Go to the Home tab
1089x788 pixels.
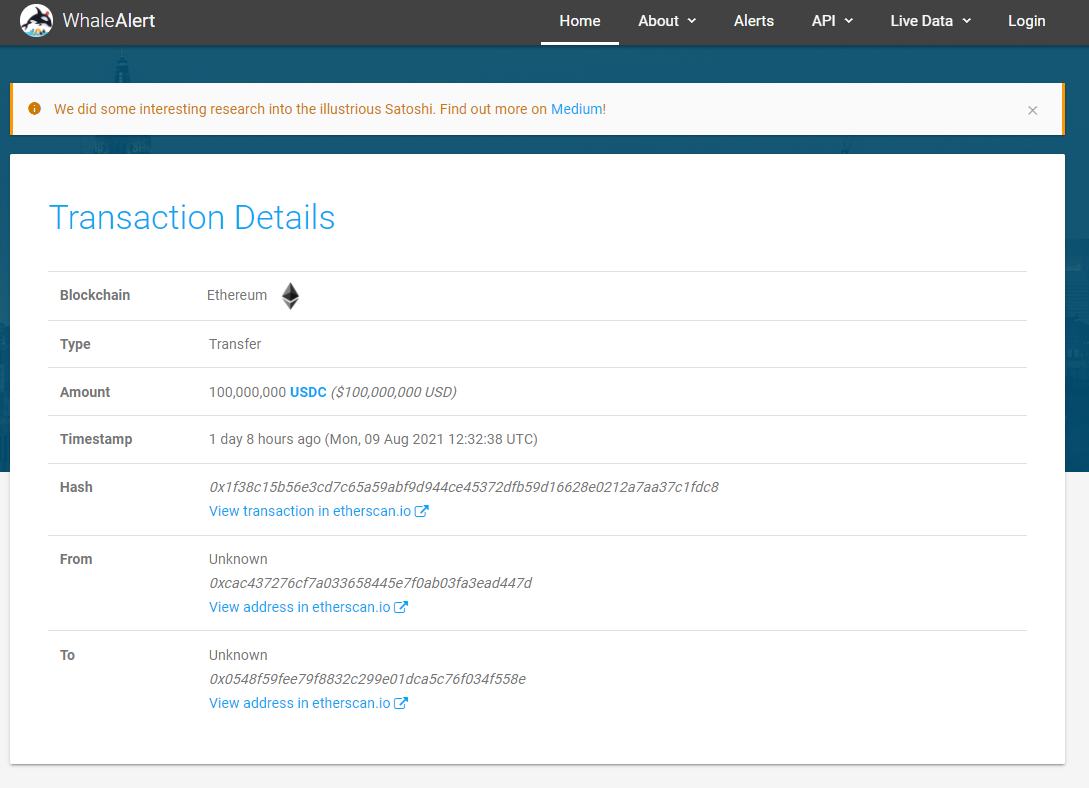click(x=580, y=21)
